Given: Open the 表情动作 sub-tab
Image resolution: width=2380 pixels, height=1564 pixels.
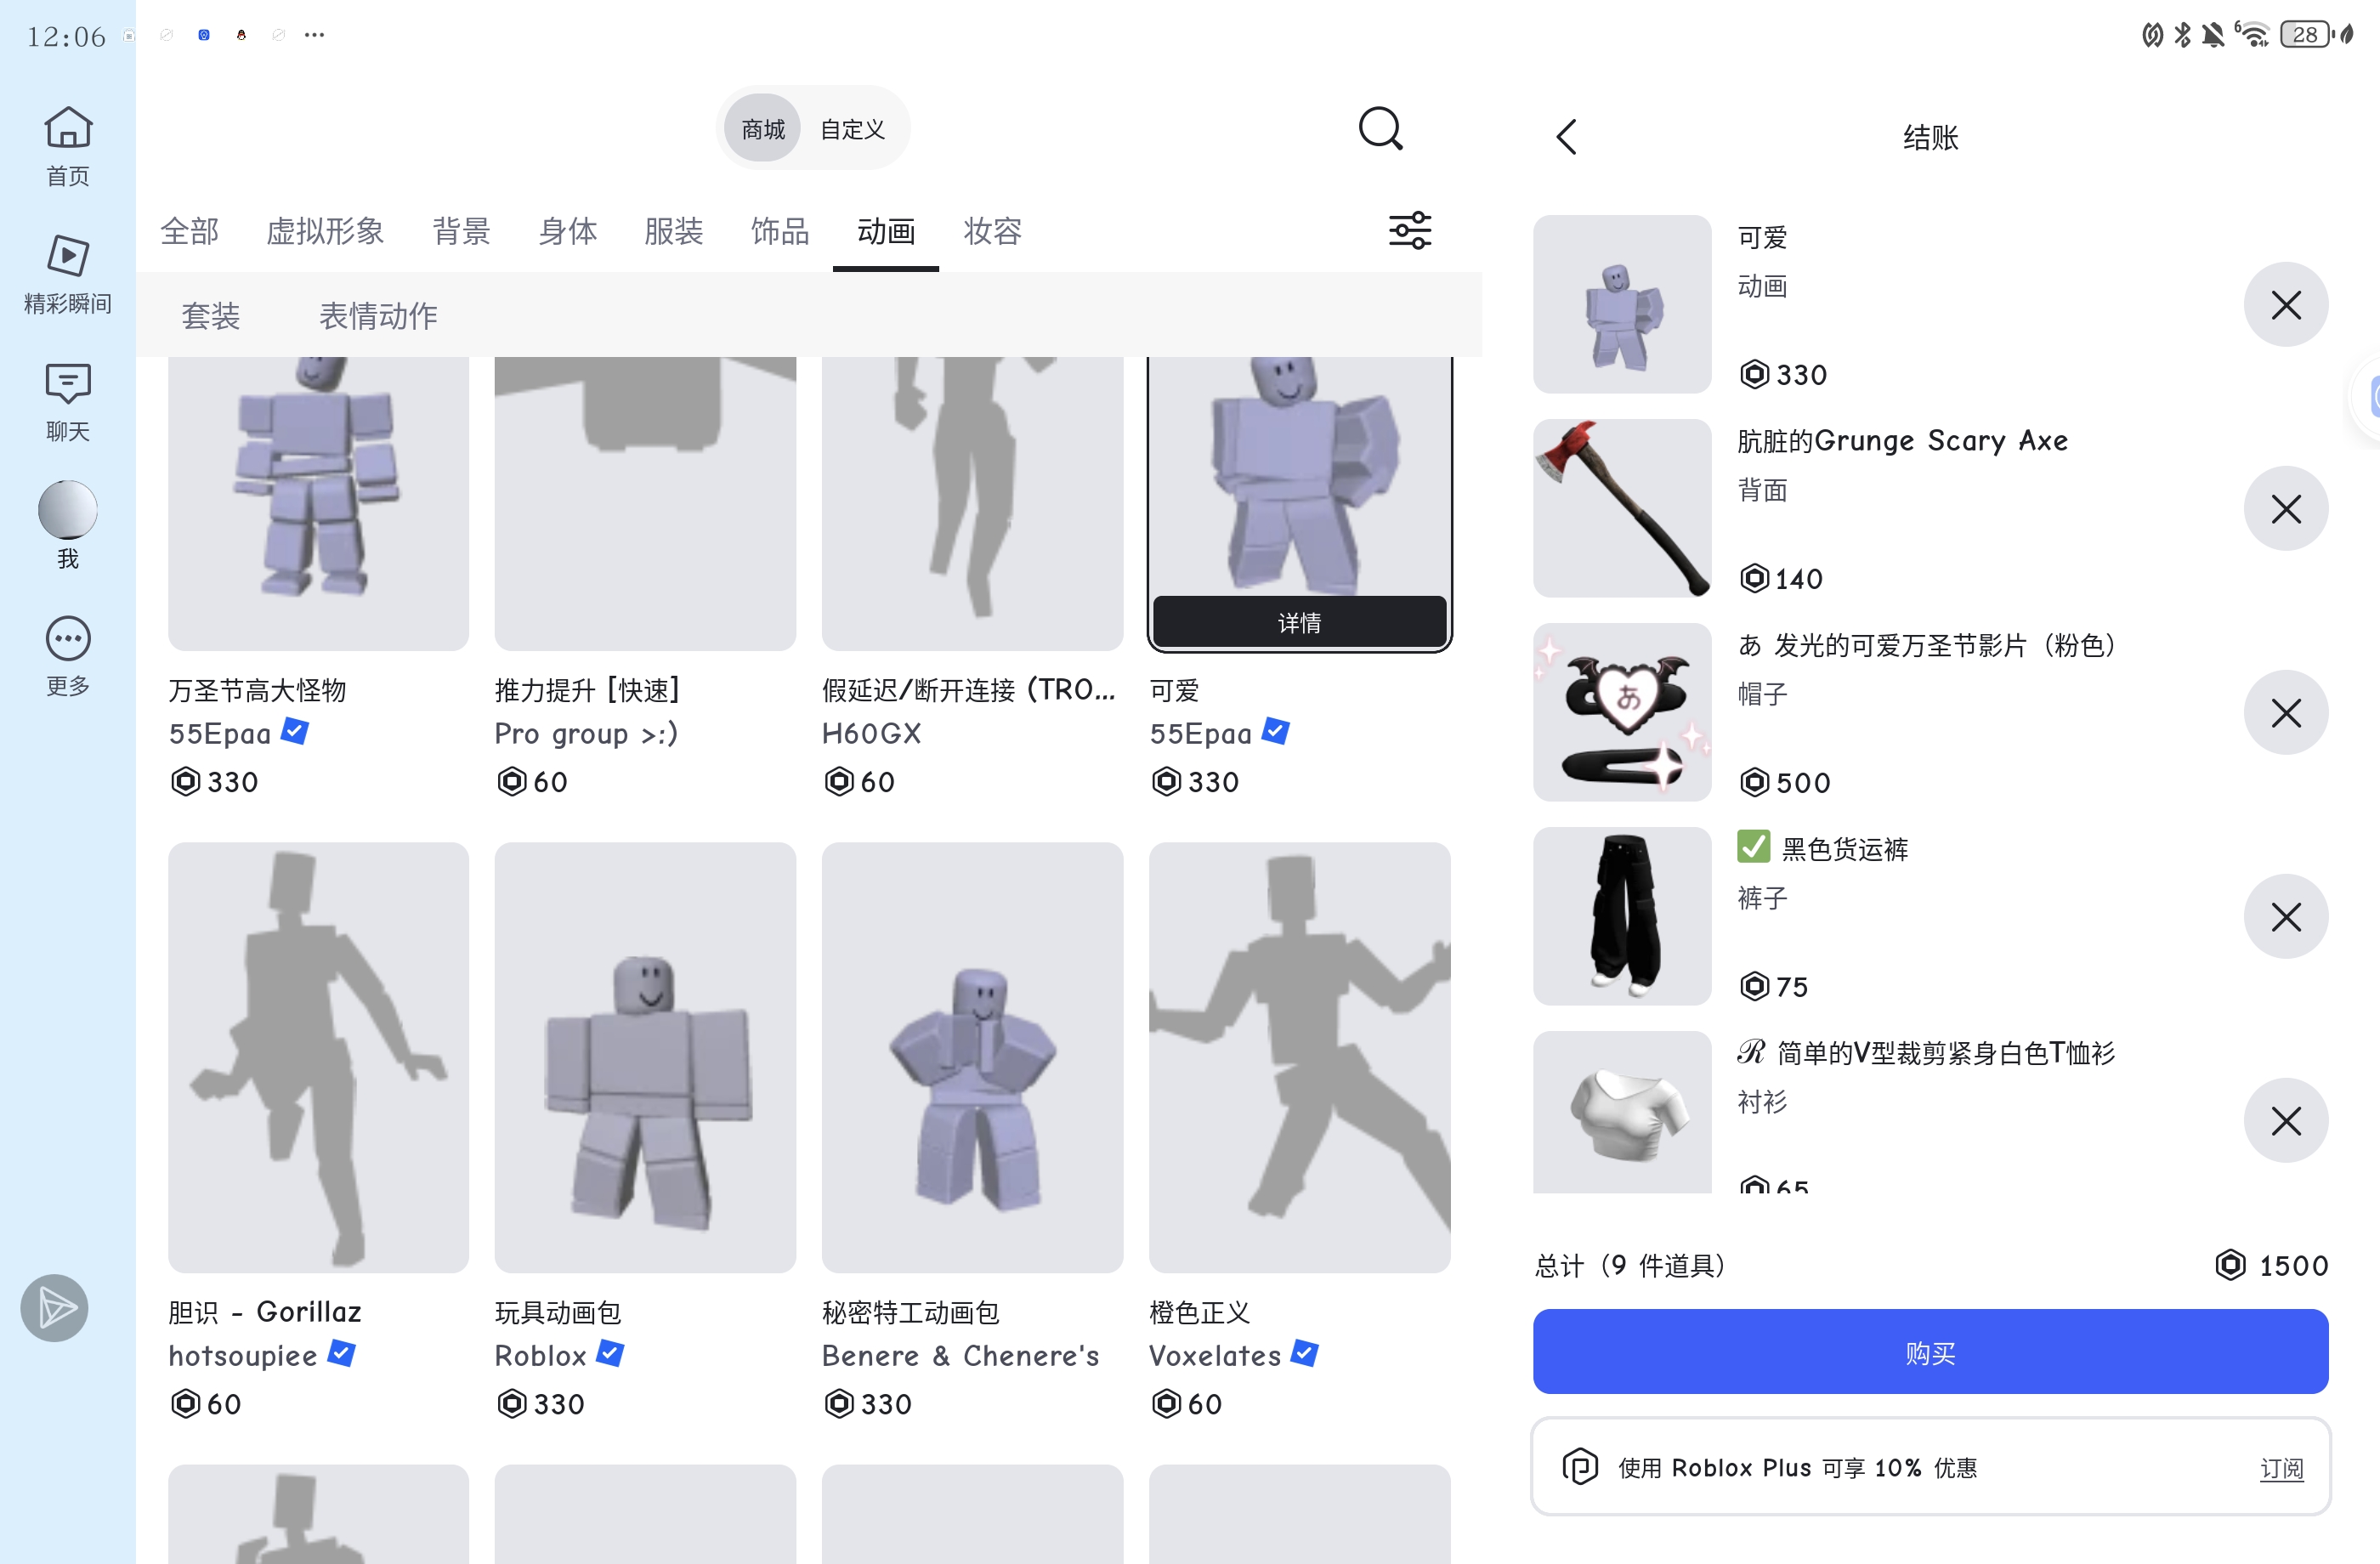Looking at the screenshot, I should point(378,316).
